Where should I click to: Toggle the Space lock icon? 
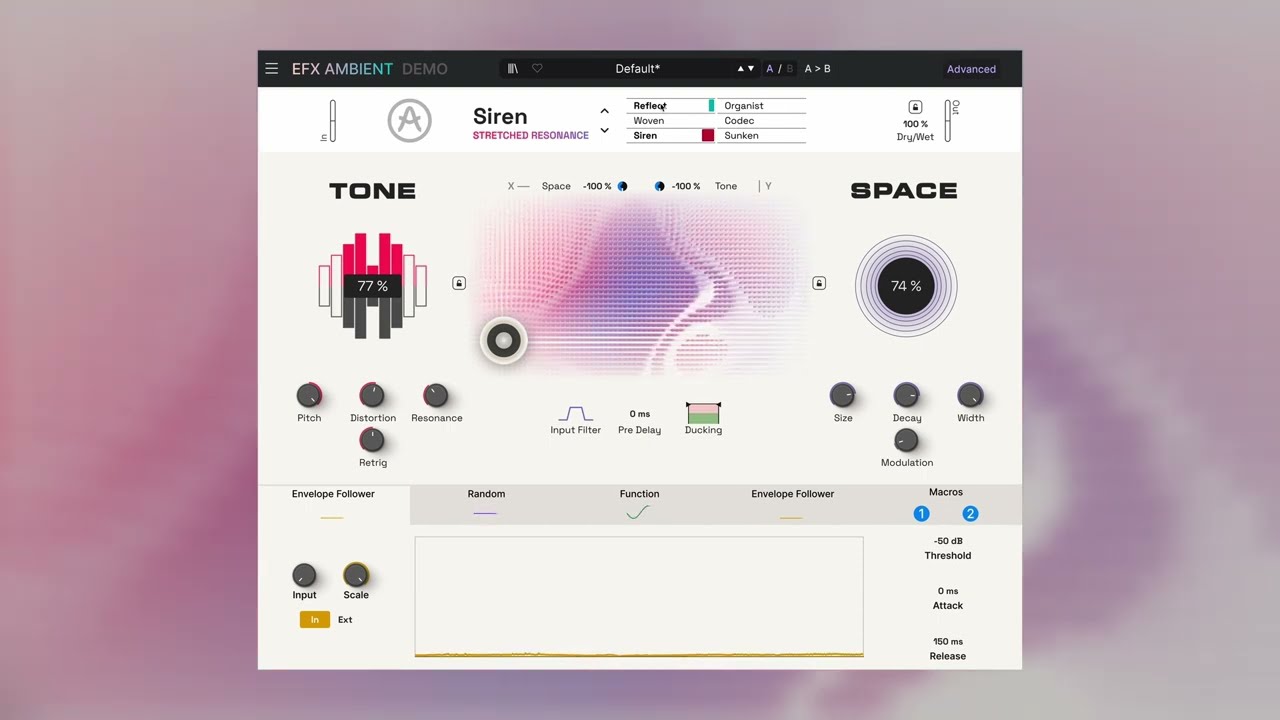pos(819,284)
